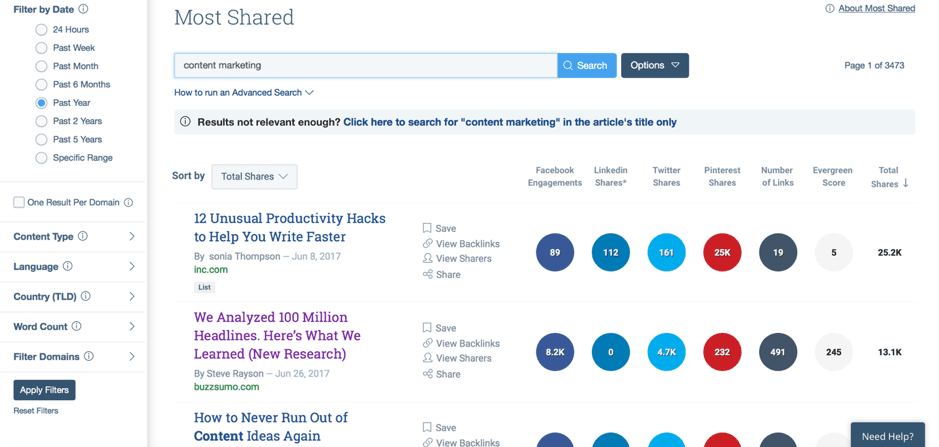Click the Language info icon
The image size is (939, 447).
tap(68, 266)
